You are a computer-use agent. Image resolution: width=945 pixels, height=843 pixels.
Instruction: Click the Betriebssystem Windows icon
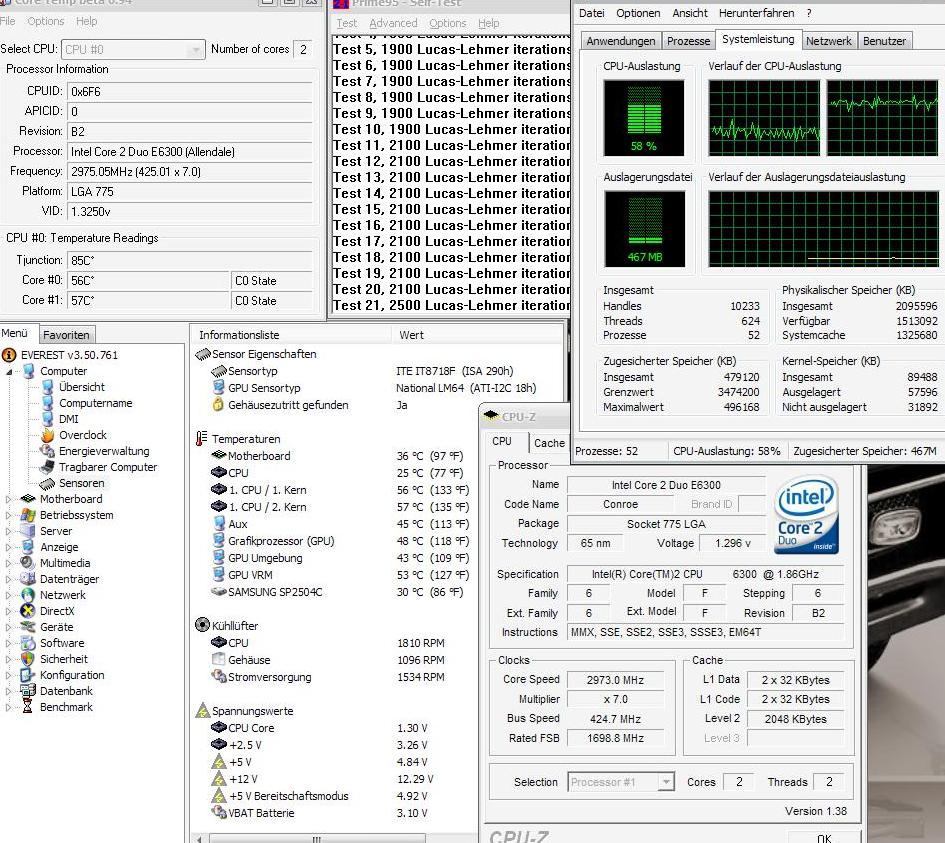(28, 515)
